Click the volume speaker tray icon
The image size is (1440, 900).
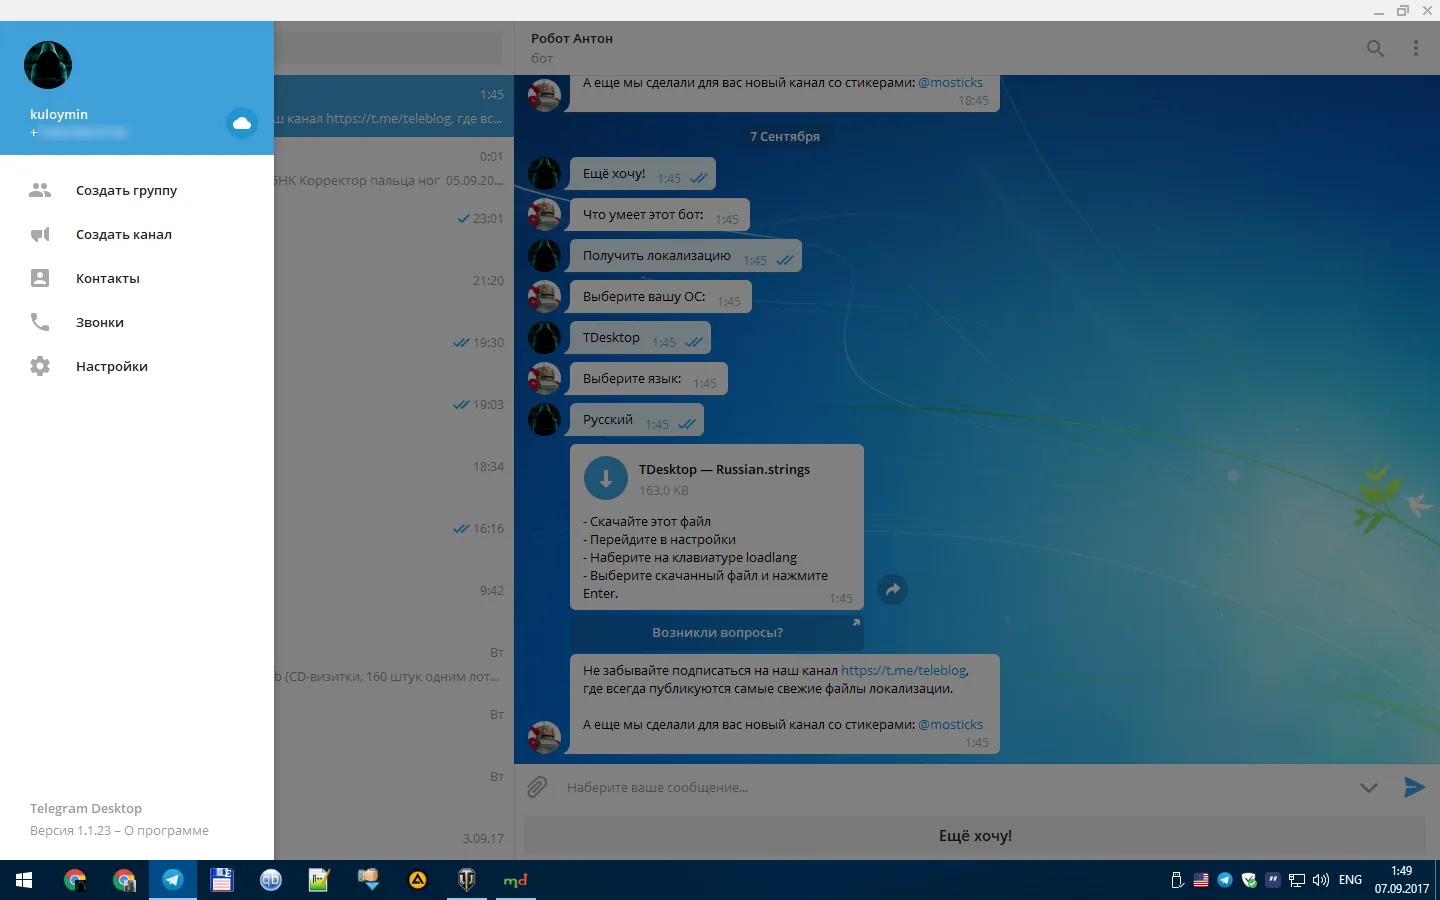1321,880
